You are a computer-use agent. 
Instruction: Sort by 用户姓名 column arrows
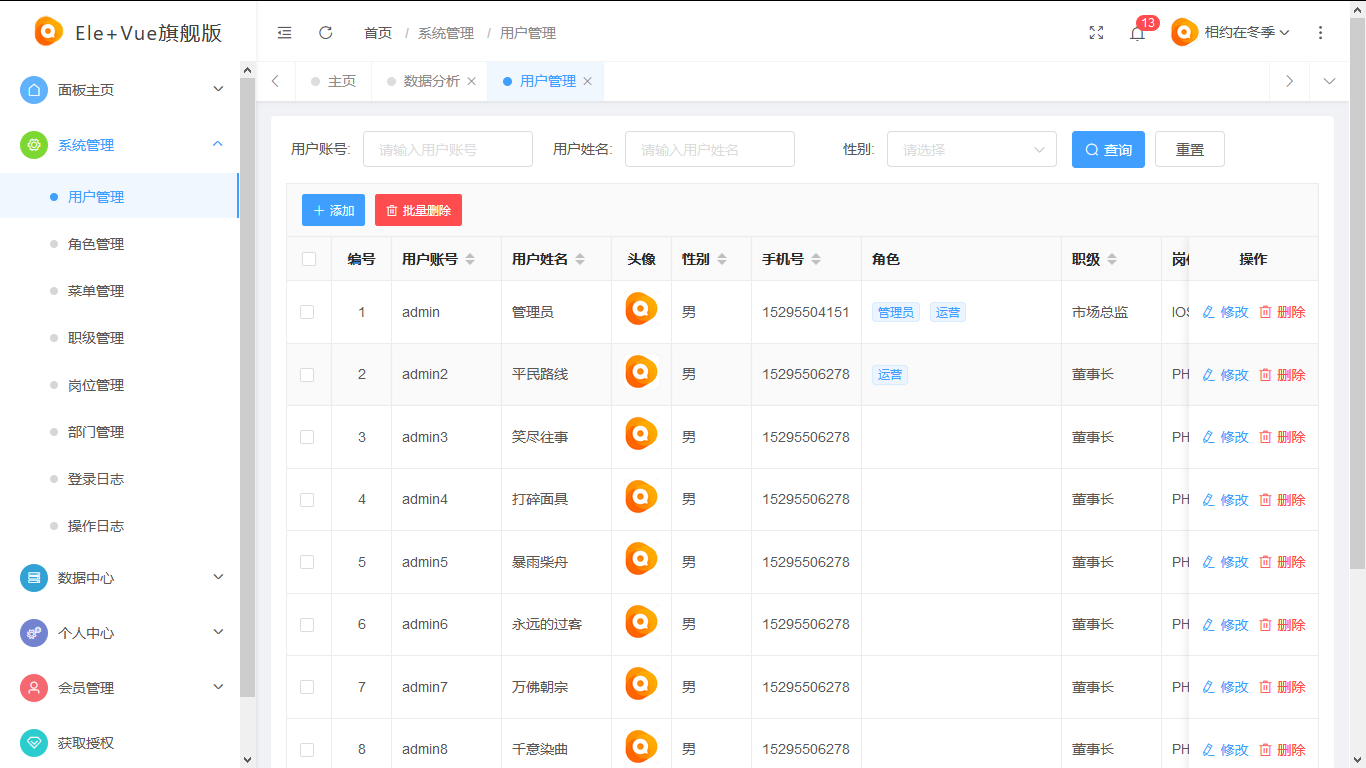580,259
